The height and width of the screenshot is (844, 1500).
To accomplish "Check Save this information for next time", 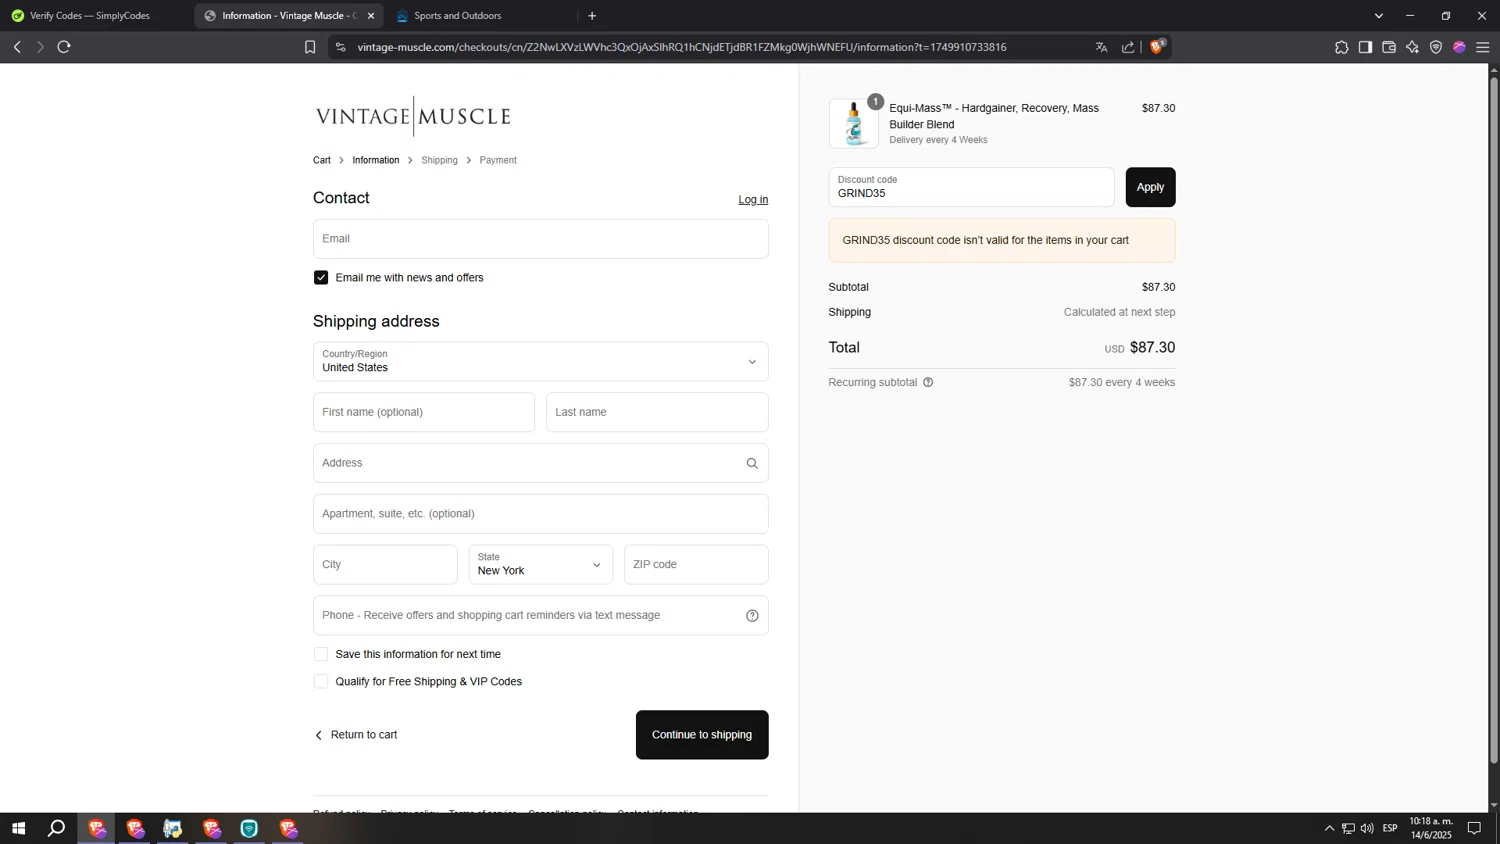I will tap(321, 654).
